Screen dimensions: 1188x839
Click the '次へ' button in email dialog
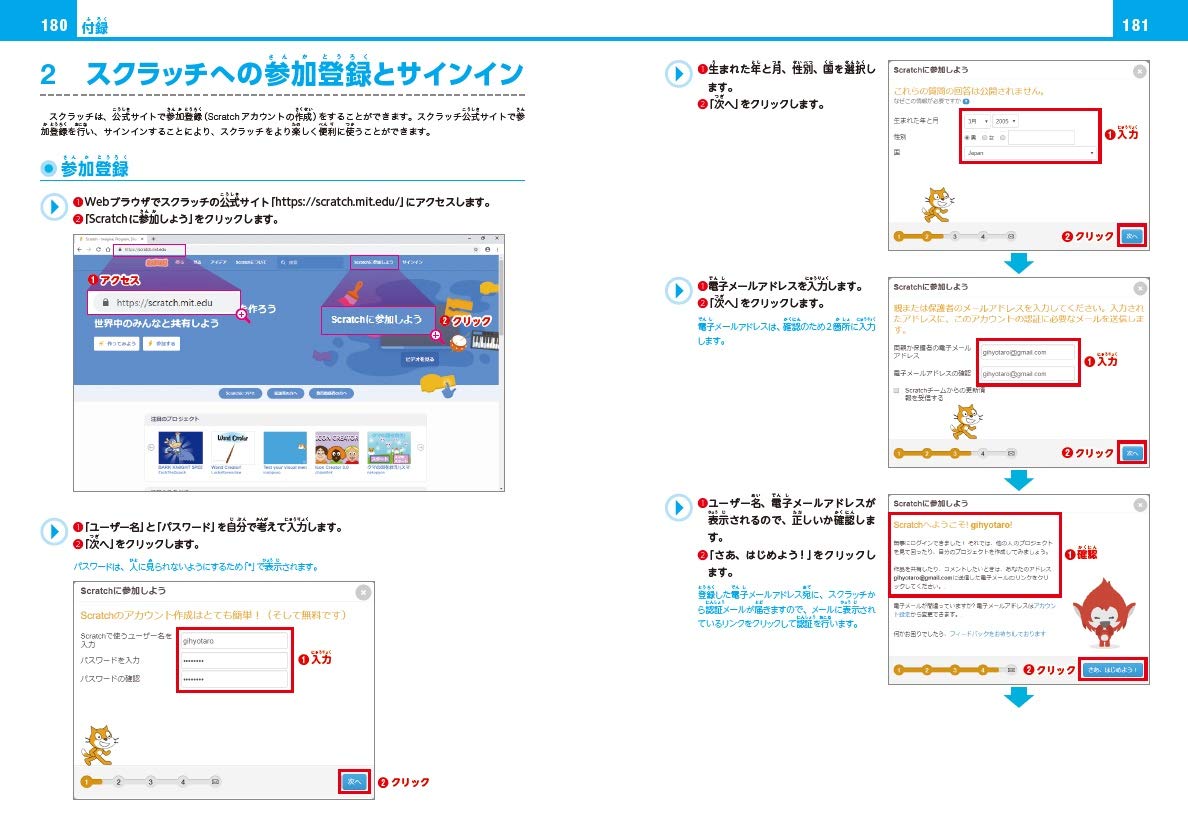point(1133,453)
